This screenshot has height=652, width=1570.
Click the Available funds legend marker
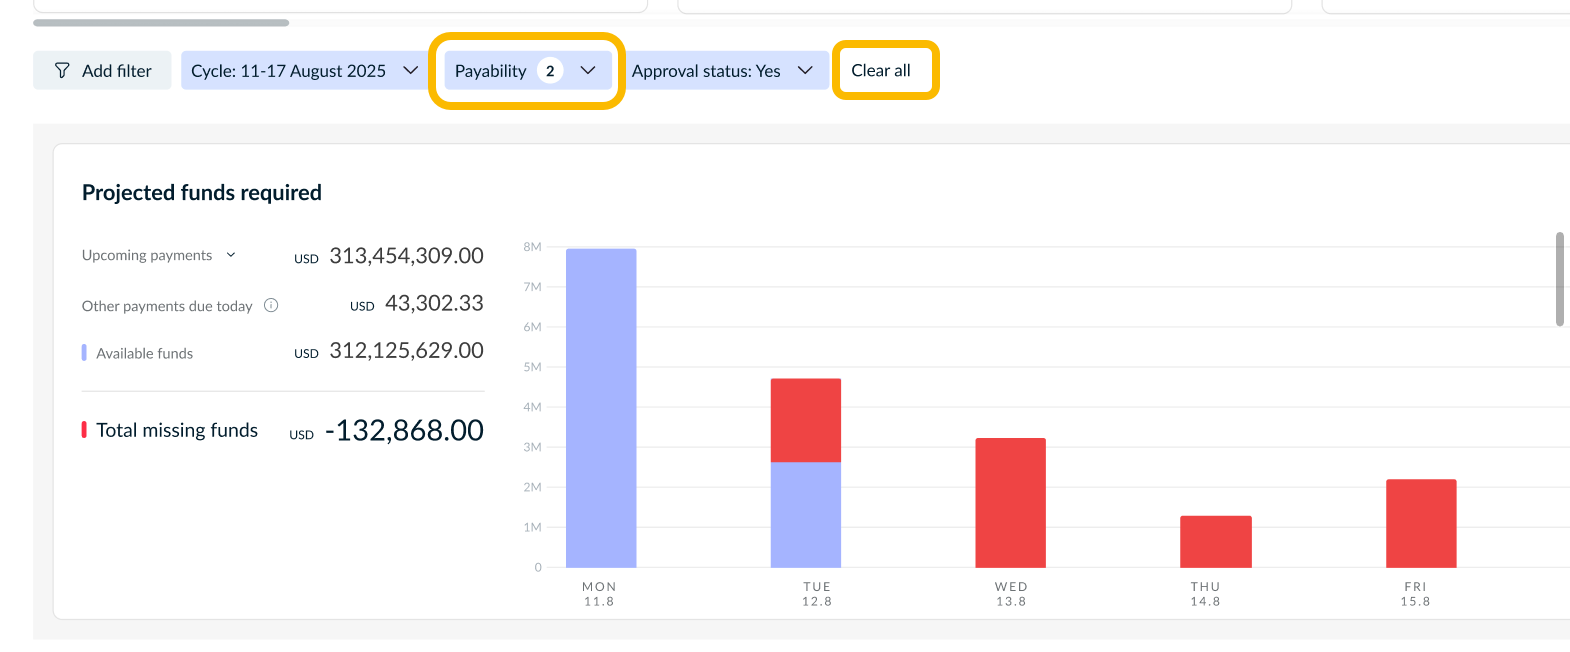(x=84, y=353)
